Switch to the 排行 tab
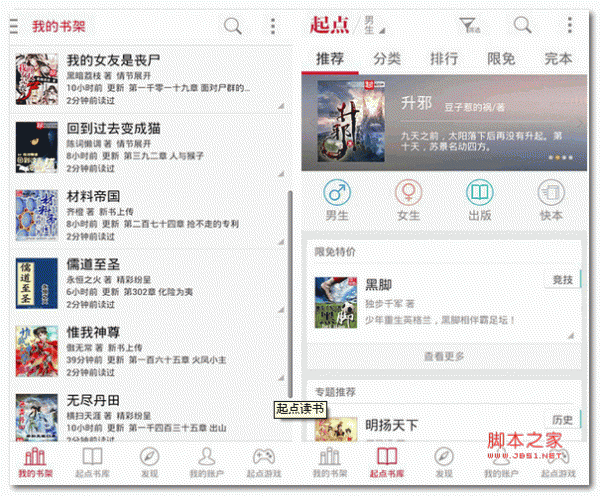600x496 pixels. [x=444, y=59]
